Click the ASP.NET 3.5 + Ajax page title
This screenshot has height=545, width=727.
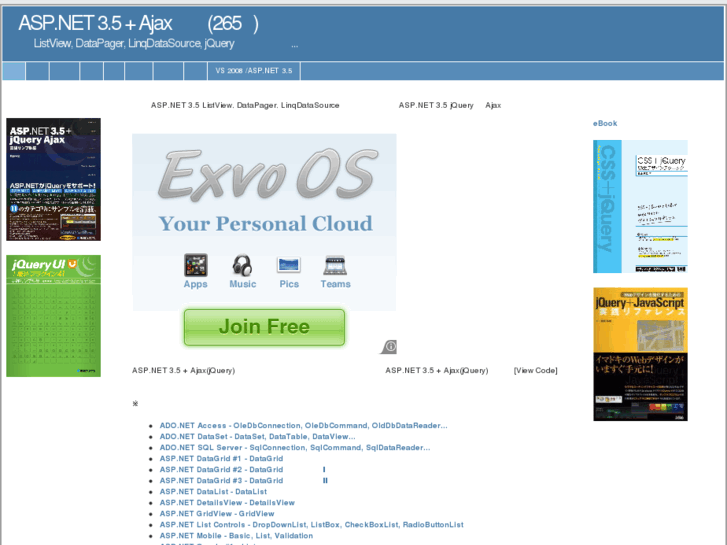click(x=139, y=23)
